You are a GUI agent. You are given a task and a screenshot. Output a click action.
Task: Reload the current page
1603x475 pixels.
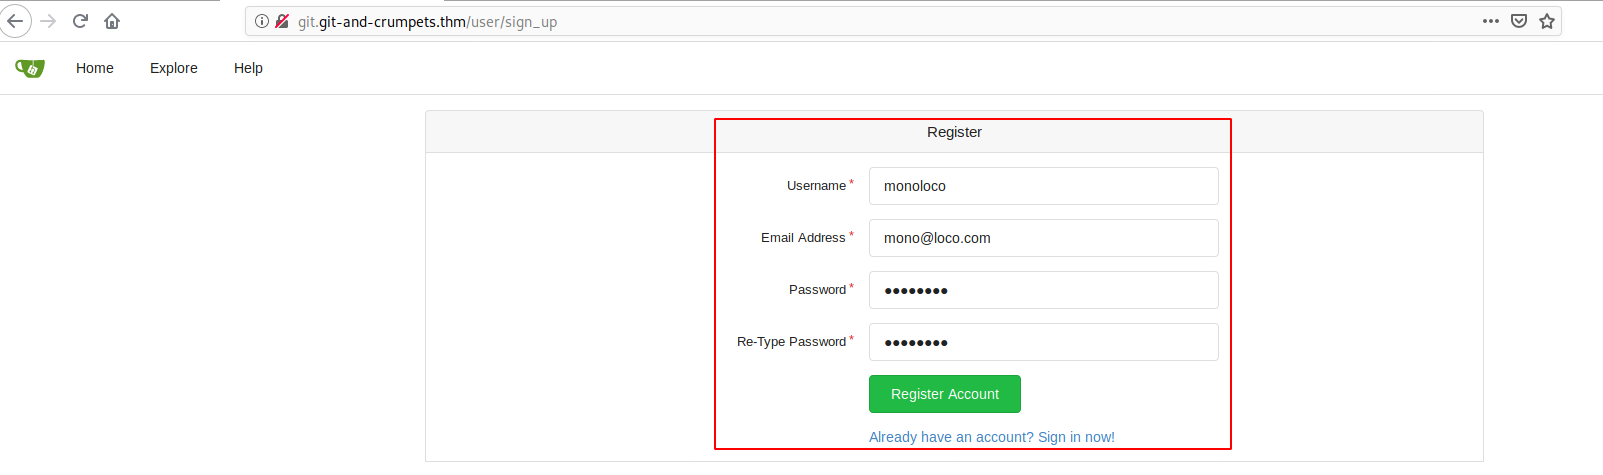pyautogui.click(x=80, y=21)
